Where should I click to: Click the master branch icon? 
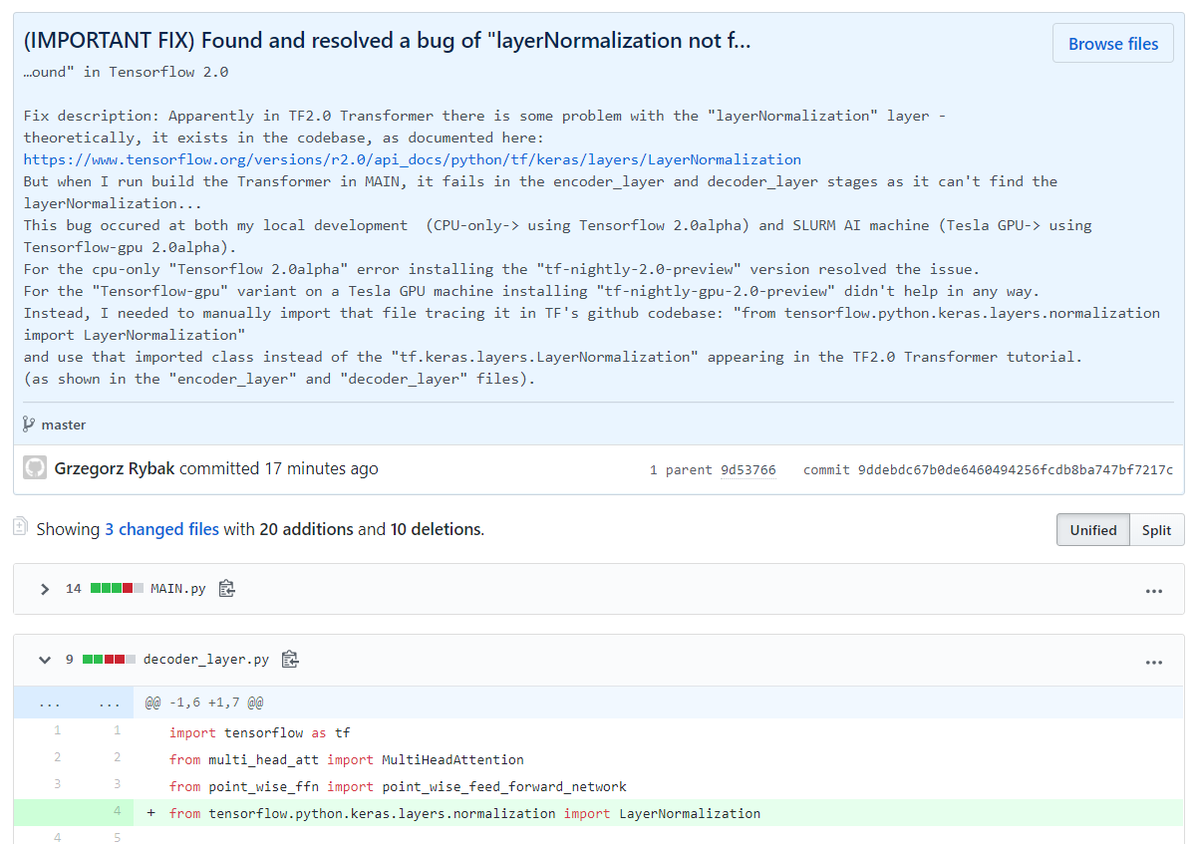28,425
